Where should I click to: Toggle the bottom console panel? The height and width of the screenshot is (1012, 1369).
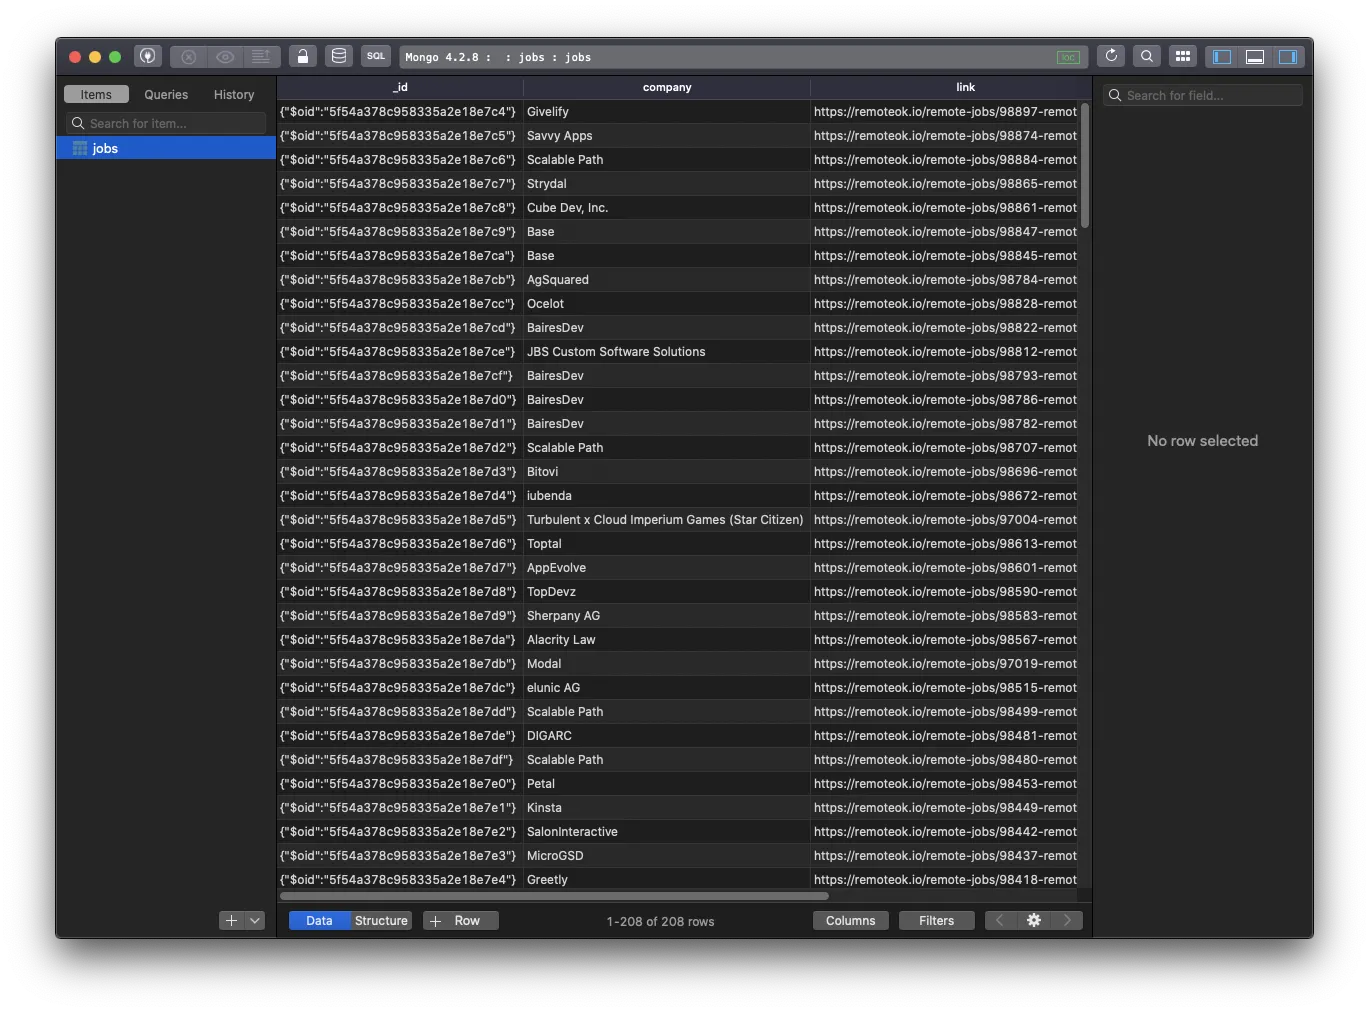tap(1255, 57)
